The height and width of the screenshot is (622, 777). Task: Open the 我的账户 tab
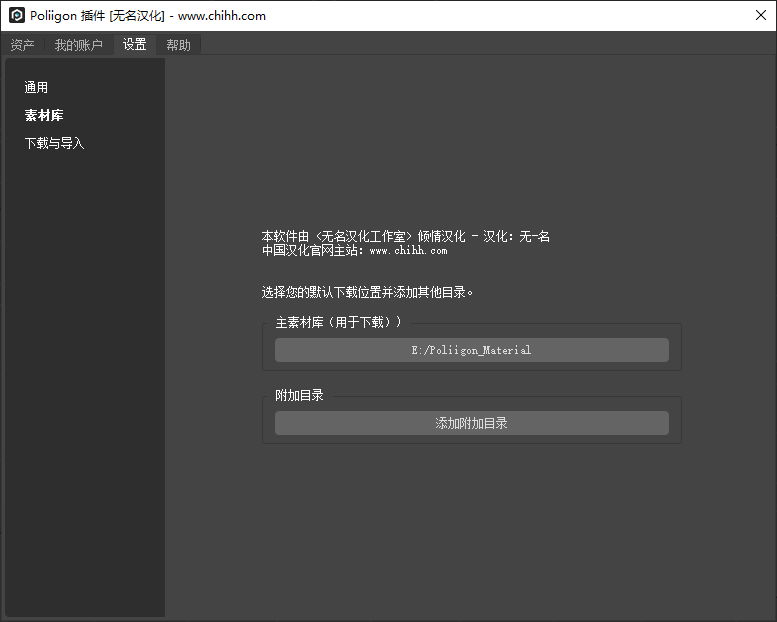(78, 45)
